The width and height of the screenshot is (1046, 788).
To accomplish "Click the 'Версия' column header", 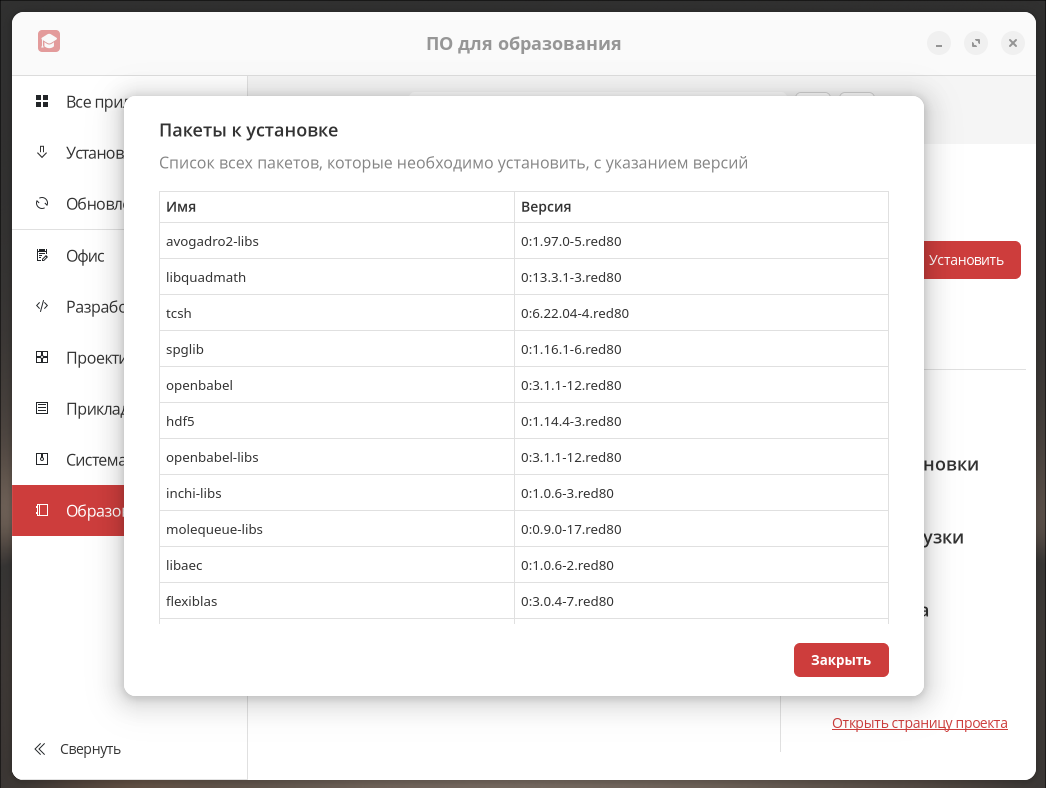I will pyautogui.click(x=700, y=207).
